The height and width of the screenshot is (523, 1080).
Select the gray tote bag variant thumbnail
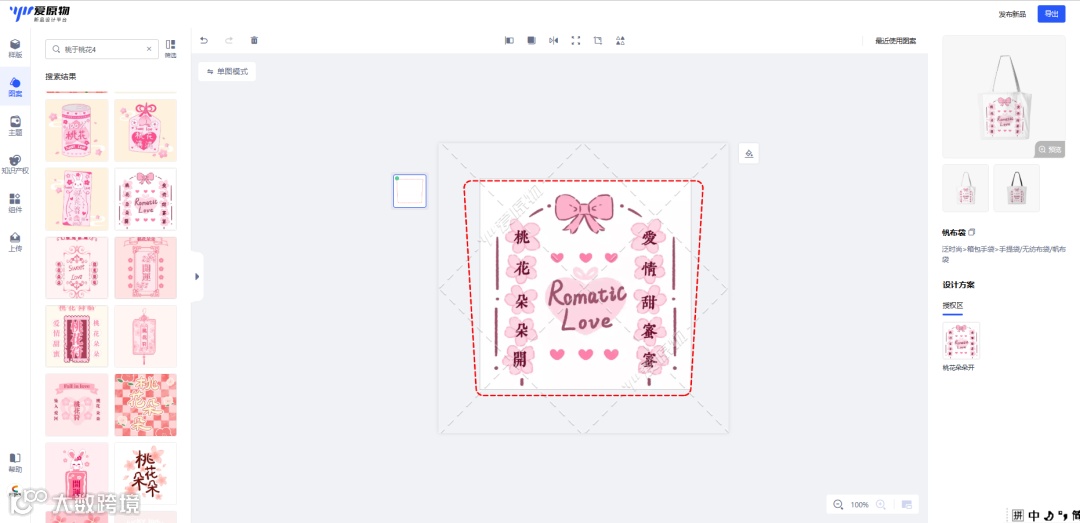point(1017,188)
